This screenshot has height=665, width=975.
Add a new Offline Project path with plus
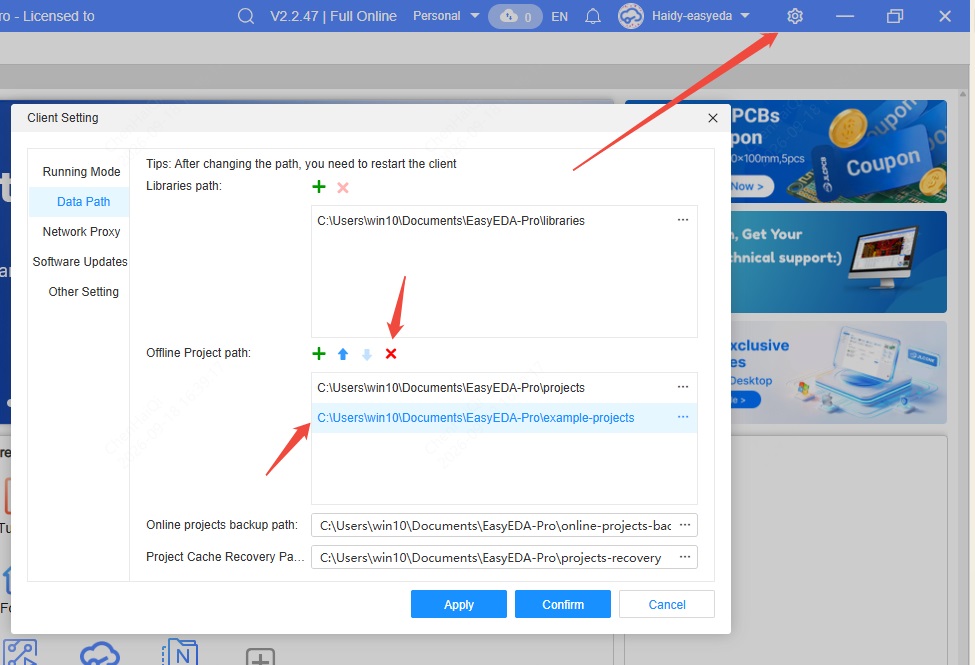318,354
